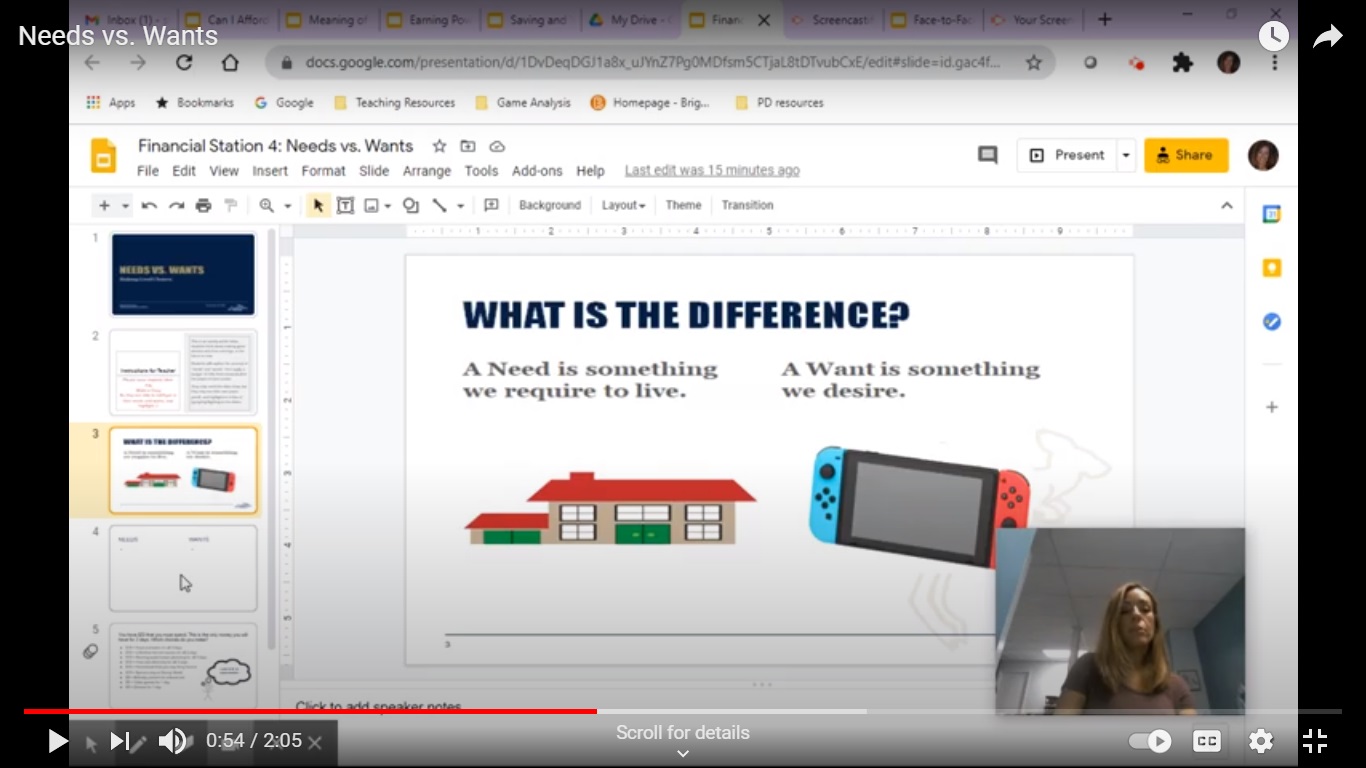Open Google Calendar from the side panel

1272,214
